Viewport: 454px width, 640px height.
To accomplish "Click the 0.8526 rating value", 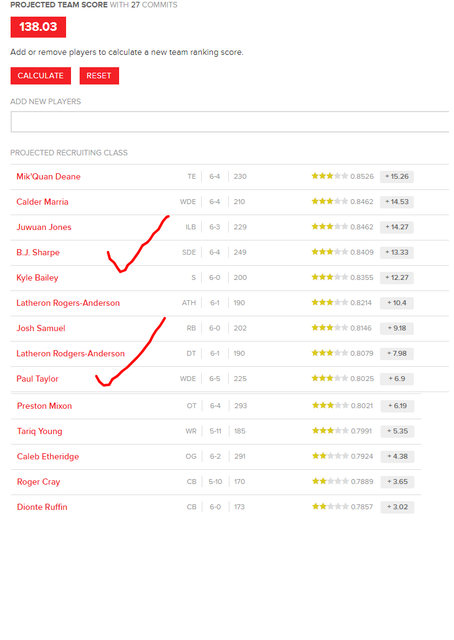I will pos(362,177).
